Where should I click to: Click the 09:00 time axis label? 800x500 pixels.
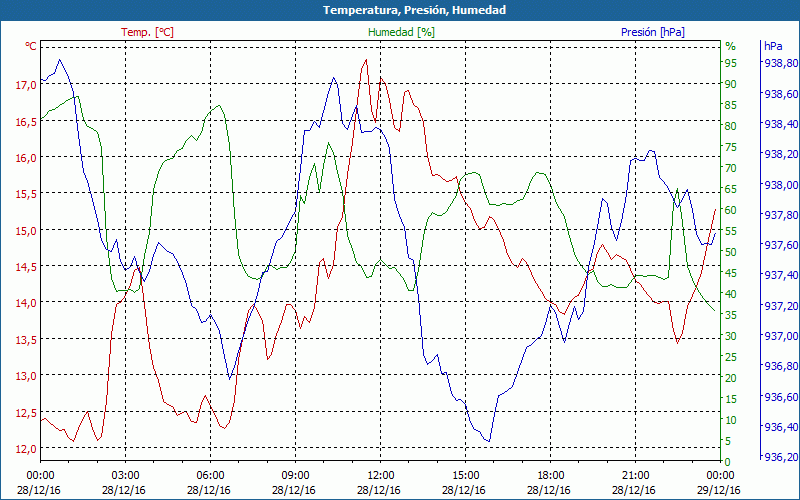(x=295, y=474)
